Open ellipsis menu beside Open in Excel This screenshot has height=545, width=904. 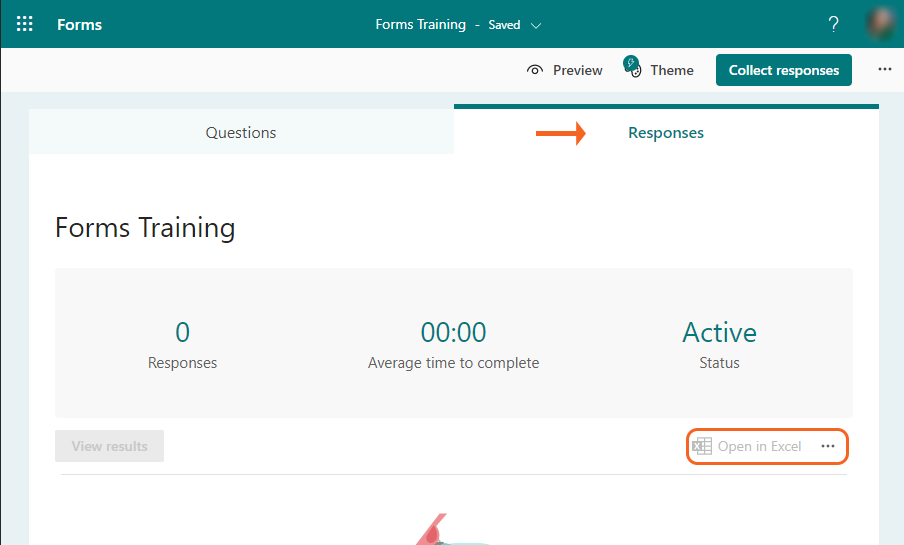(x=828, y=446)
